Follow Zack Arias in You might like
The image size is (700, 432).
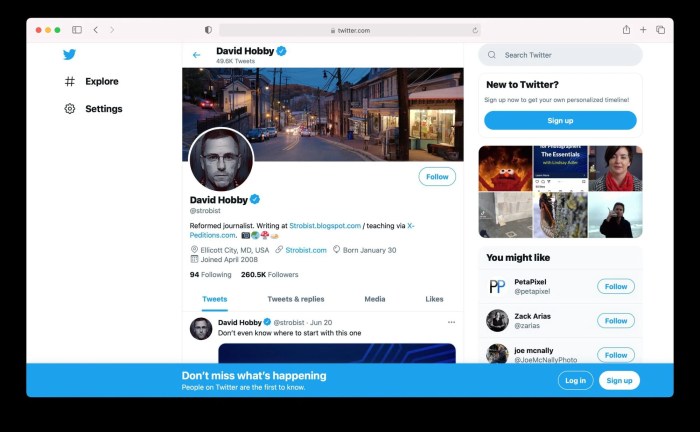(616, 321)
